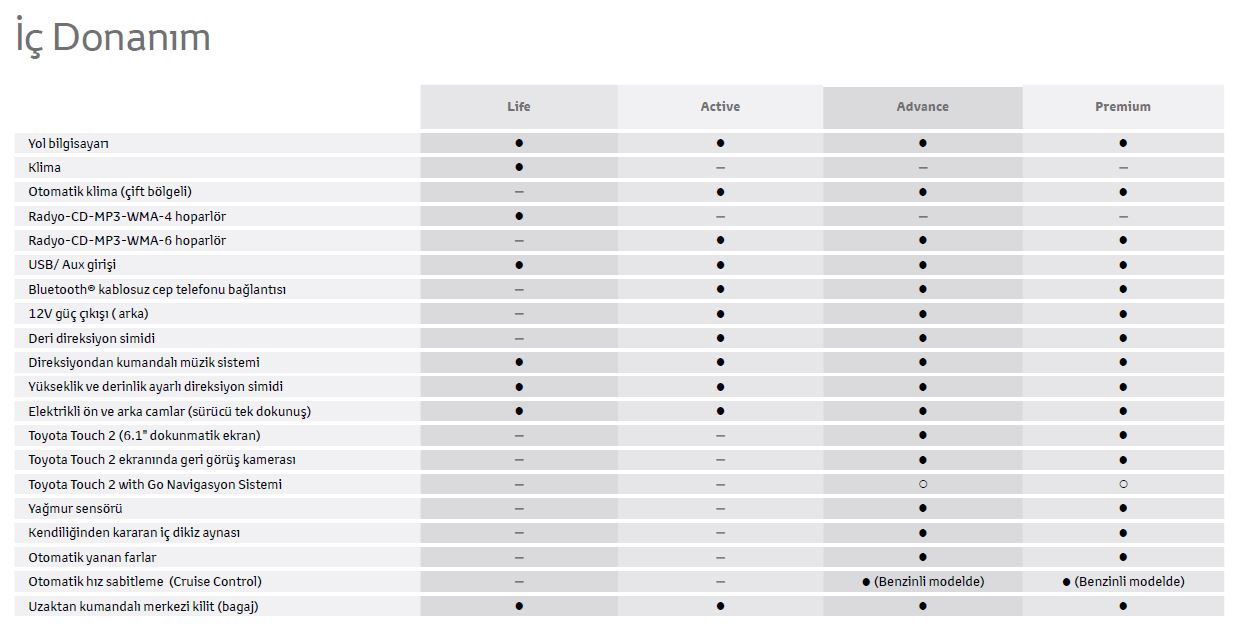Click the Advance trim column header
The width and height of the screenshot is (1250, 628).
pos(922,107)
